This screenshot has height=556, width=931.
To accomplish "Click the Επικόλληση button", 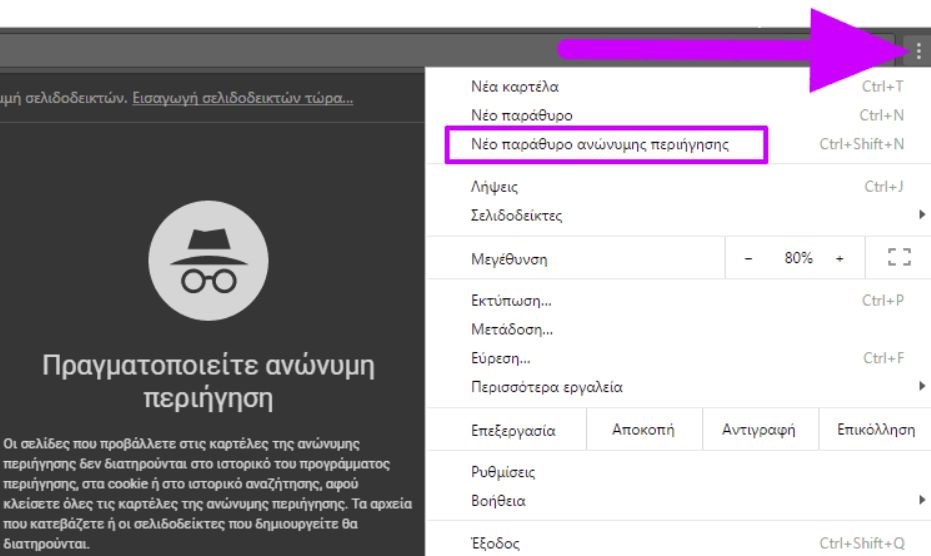I will coord(876,429).
